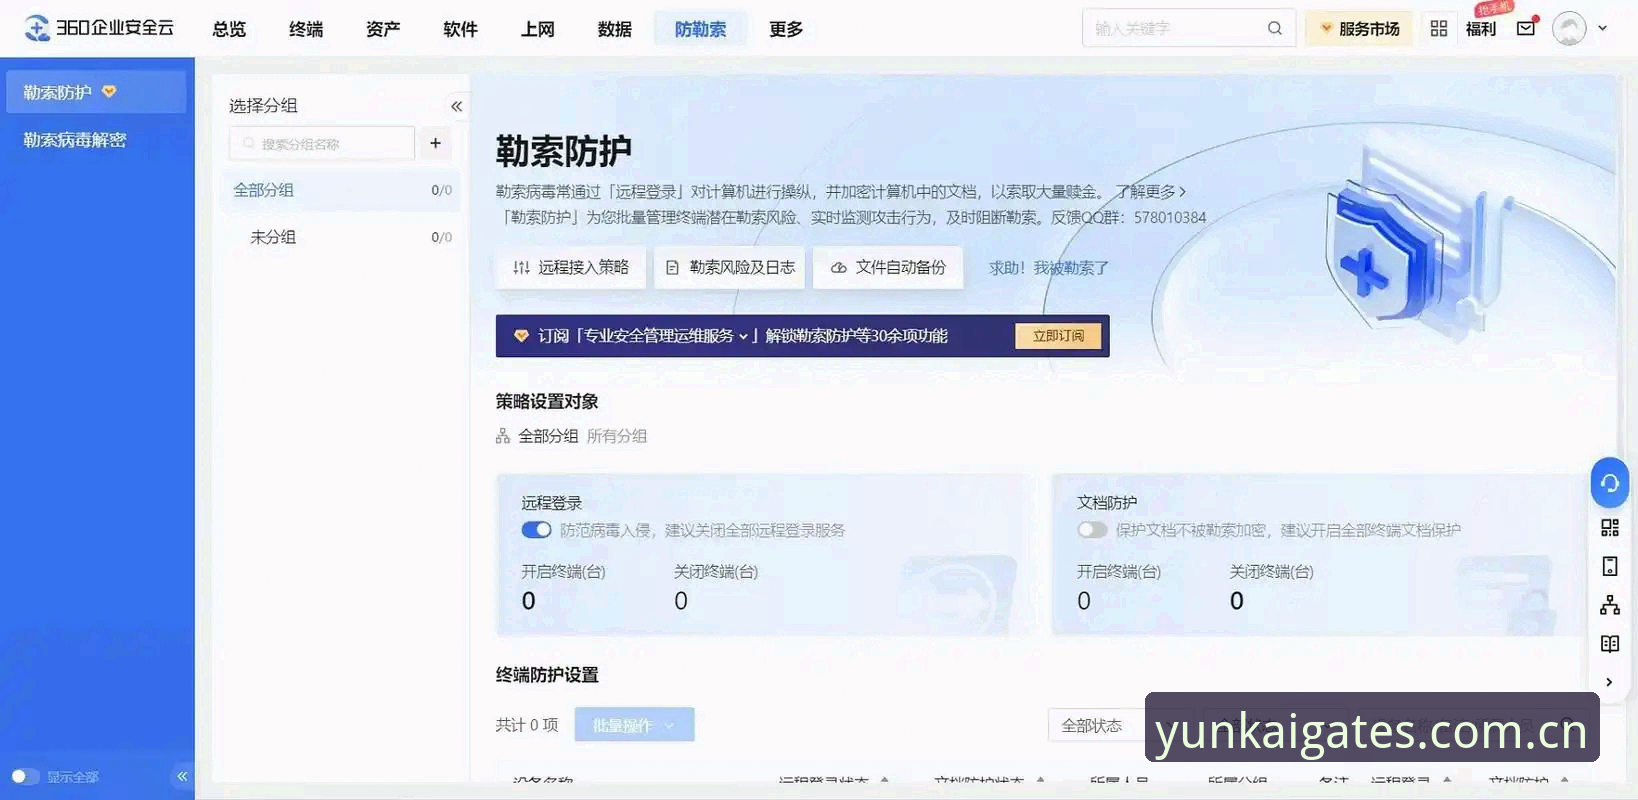This screenshot has width=1638, height=800.
Task: Open 文件自动备份
Action: coord(888,267)
